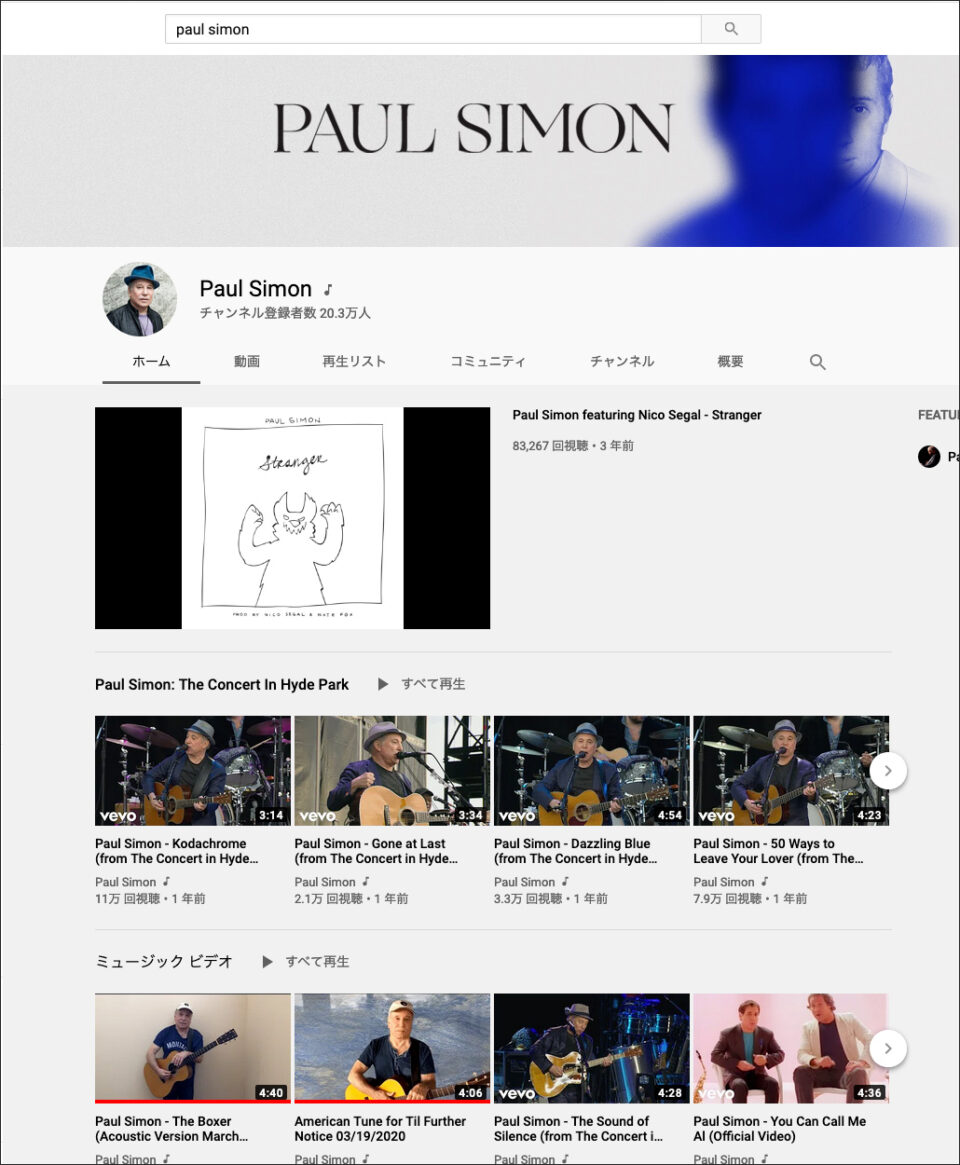Viewport: 960px width, 1165px height.
Task: Click vevo logo on Kodachrome thumbnail
Action: click(117, 815)
